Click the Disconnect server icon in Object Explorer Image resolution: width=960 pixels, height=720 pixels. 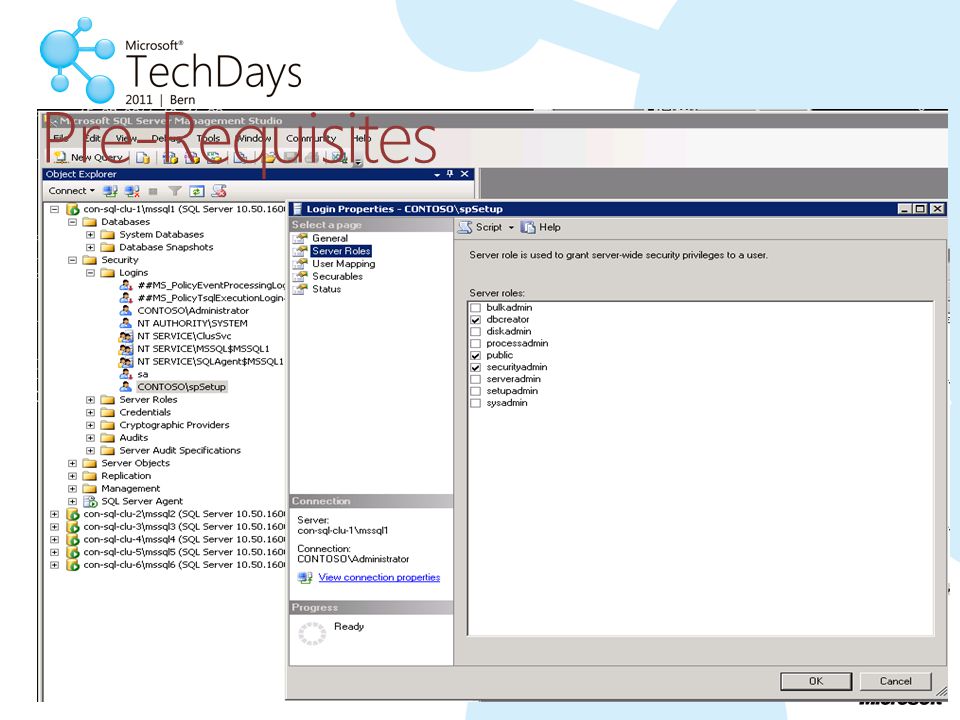[x=132, y=191]
